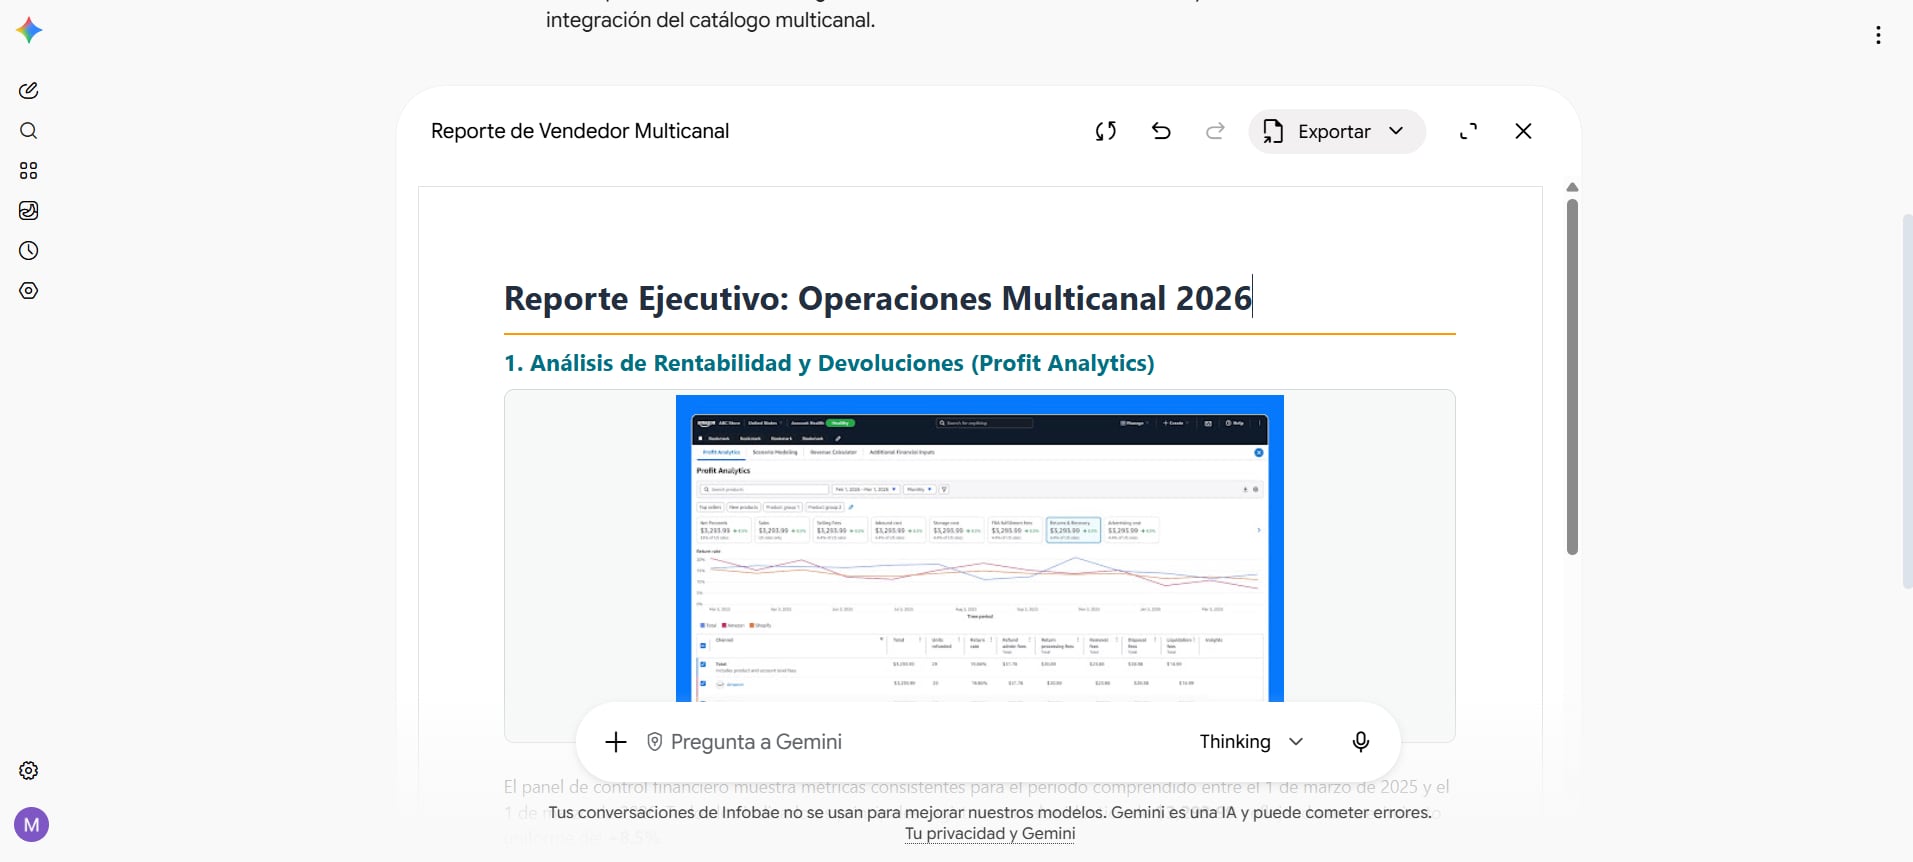This screenshot has width=1913, height=862.
Task: Click the Gemini sparkle logo
Action: coord(29,30)
